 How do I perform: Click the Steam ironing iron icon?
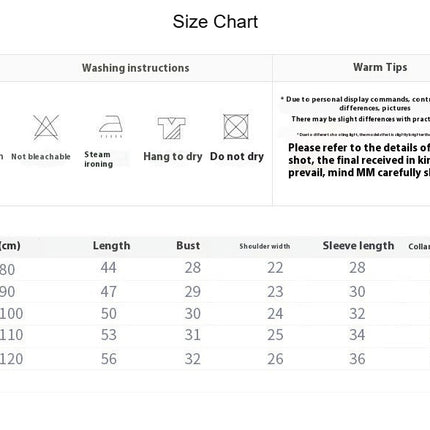click(x=111, y=127)
